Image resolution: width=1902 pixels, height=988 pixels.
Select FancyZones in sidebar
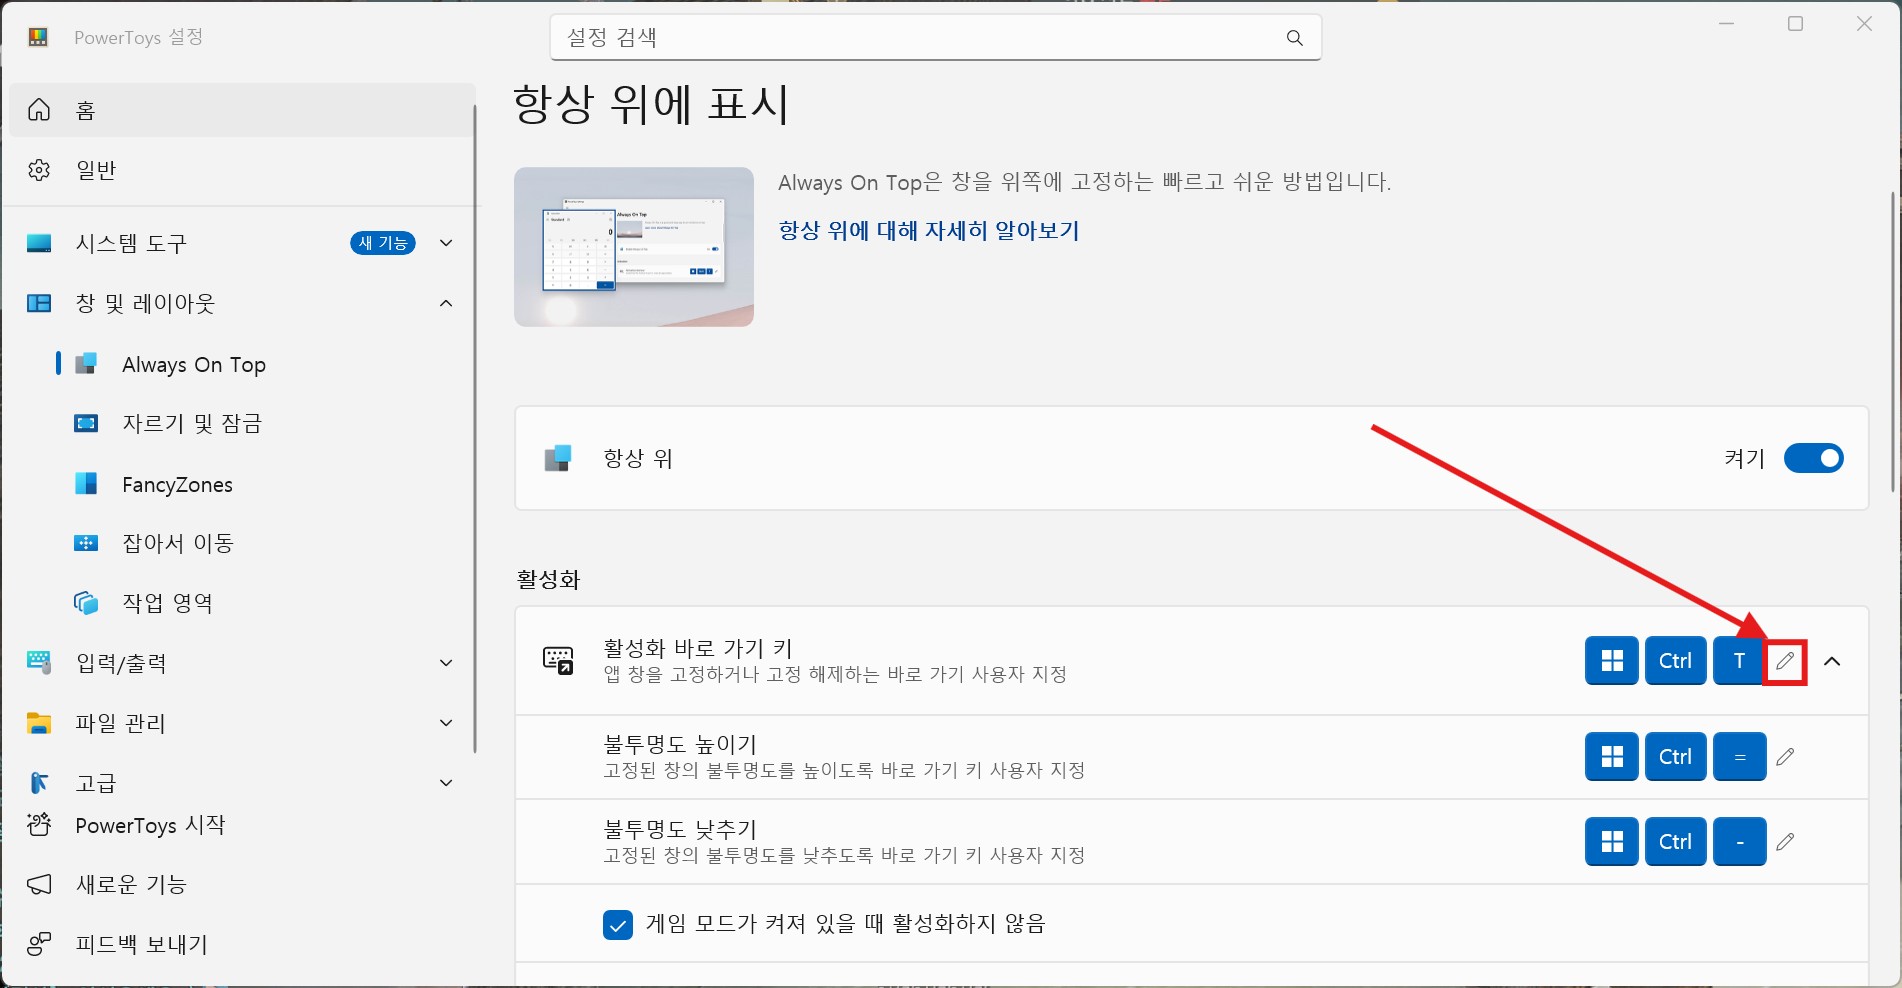point(241,484)
